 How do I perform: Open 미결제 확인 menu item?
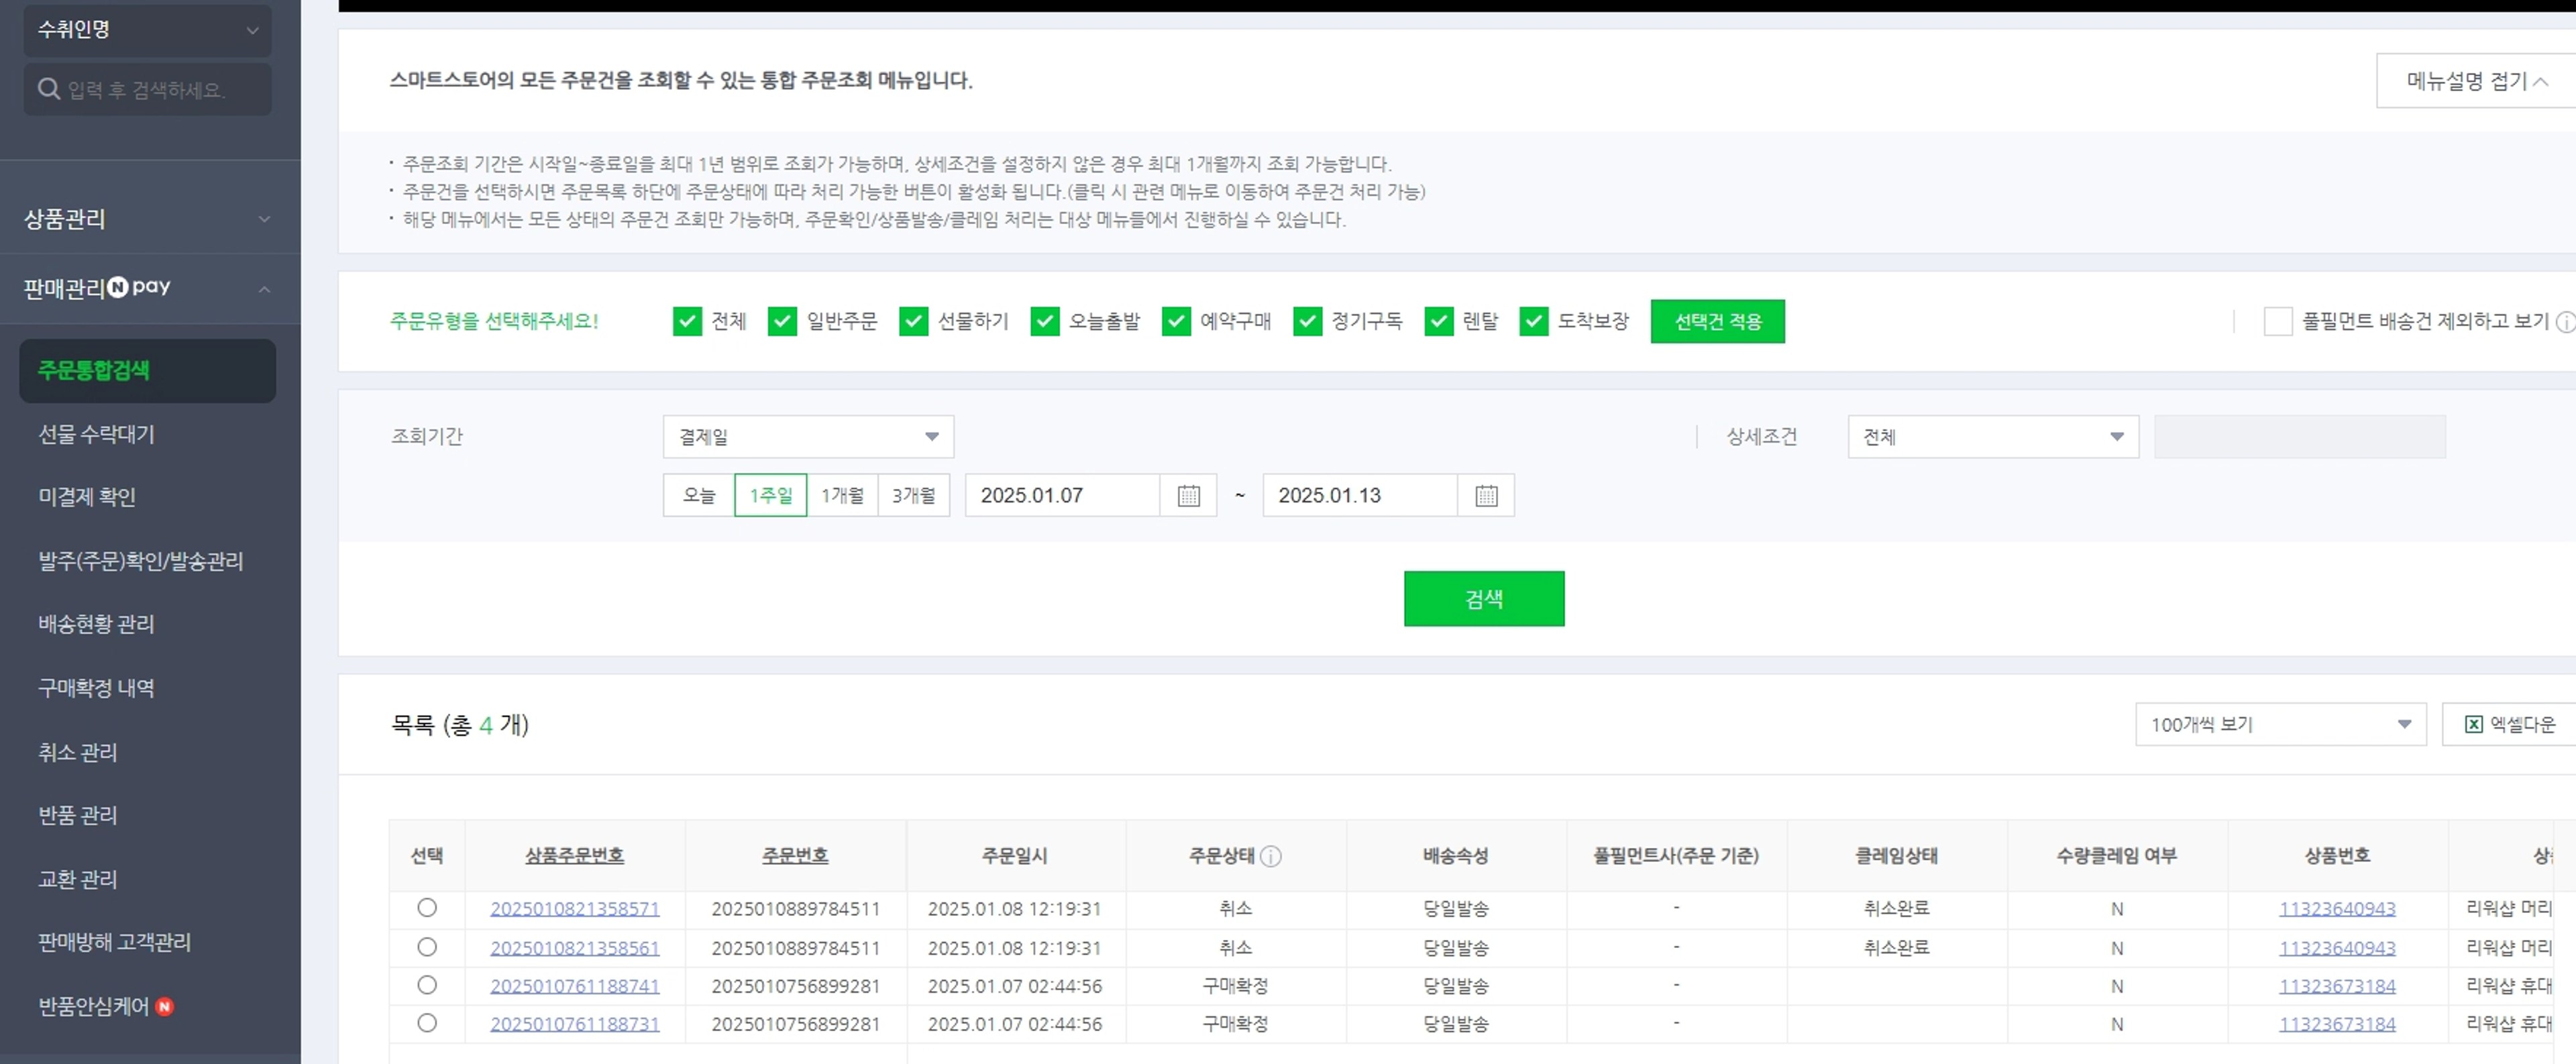(x=87, y=497)
